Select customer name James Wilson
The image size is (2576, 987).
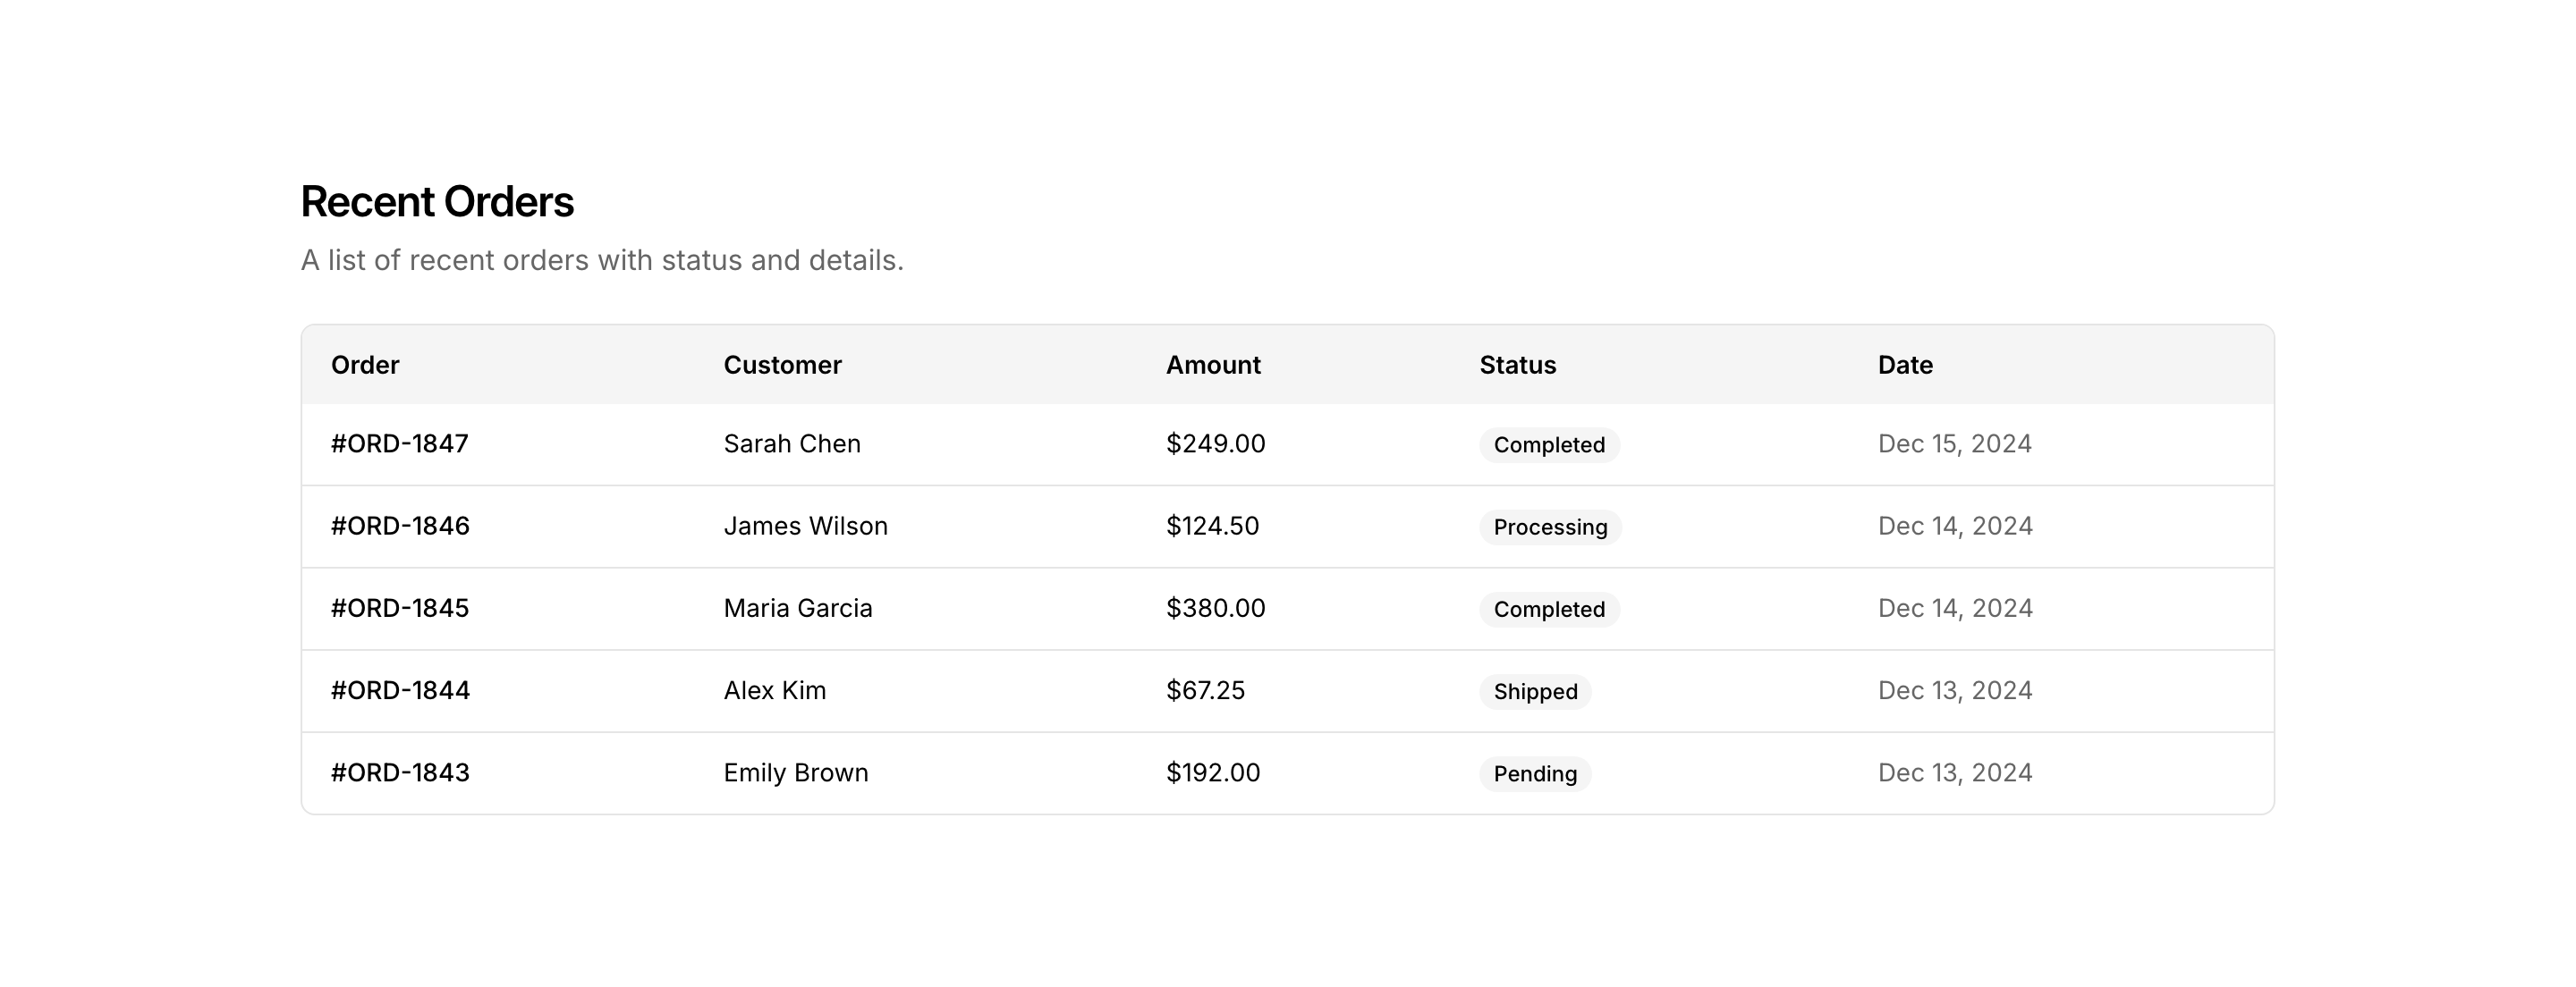805,526
